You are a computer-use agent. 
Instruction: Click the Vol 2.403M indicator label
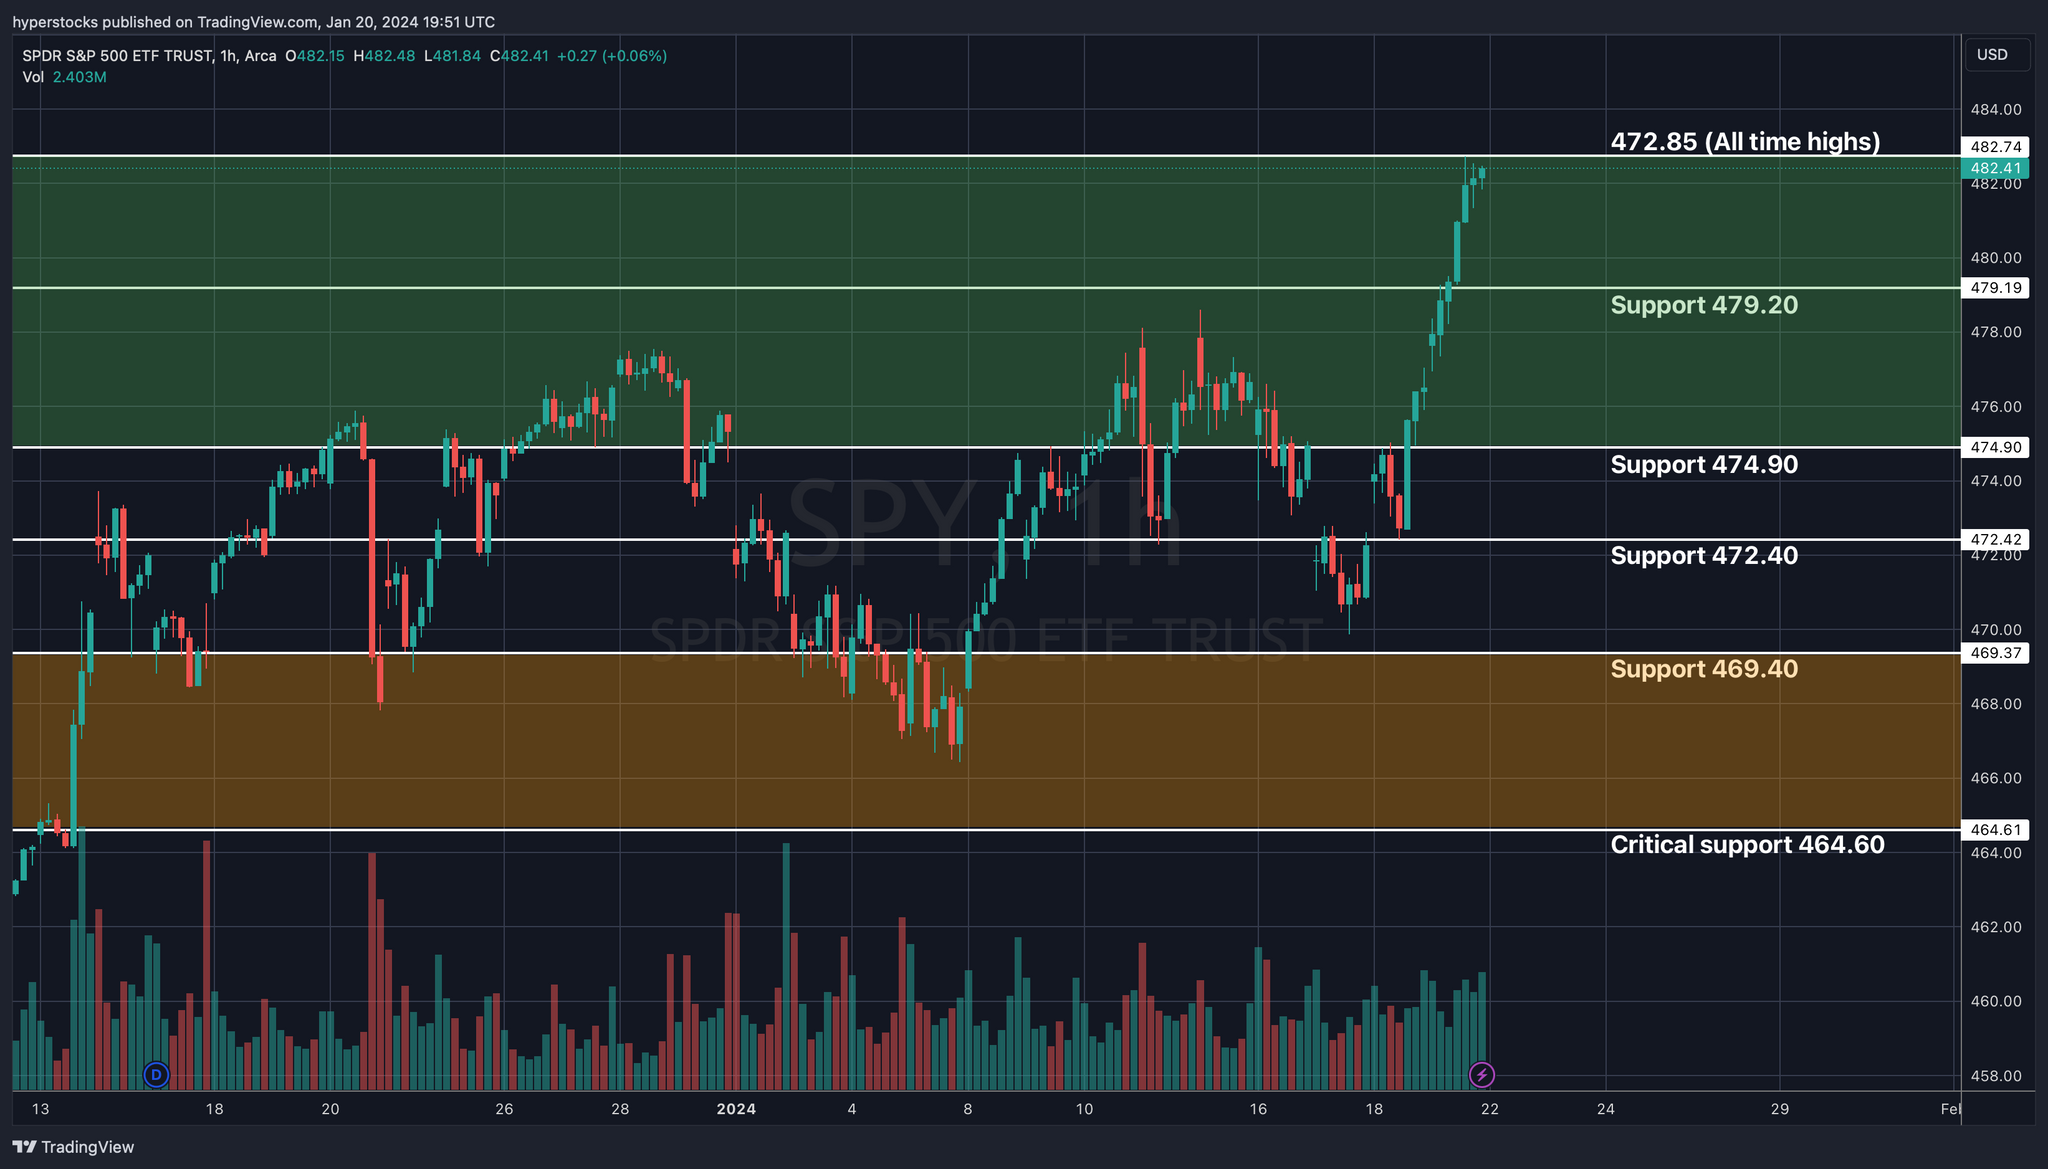[x=64, y=77]
